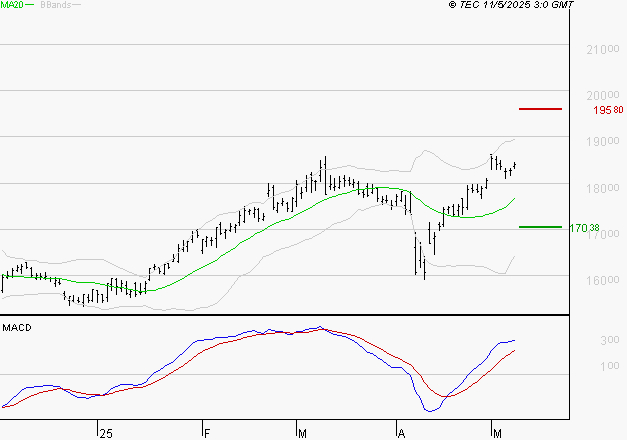Click the red resistance level line
Viewport: 627px width, 440px height.
tap(540, 109)
